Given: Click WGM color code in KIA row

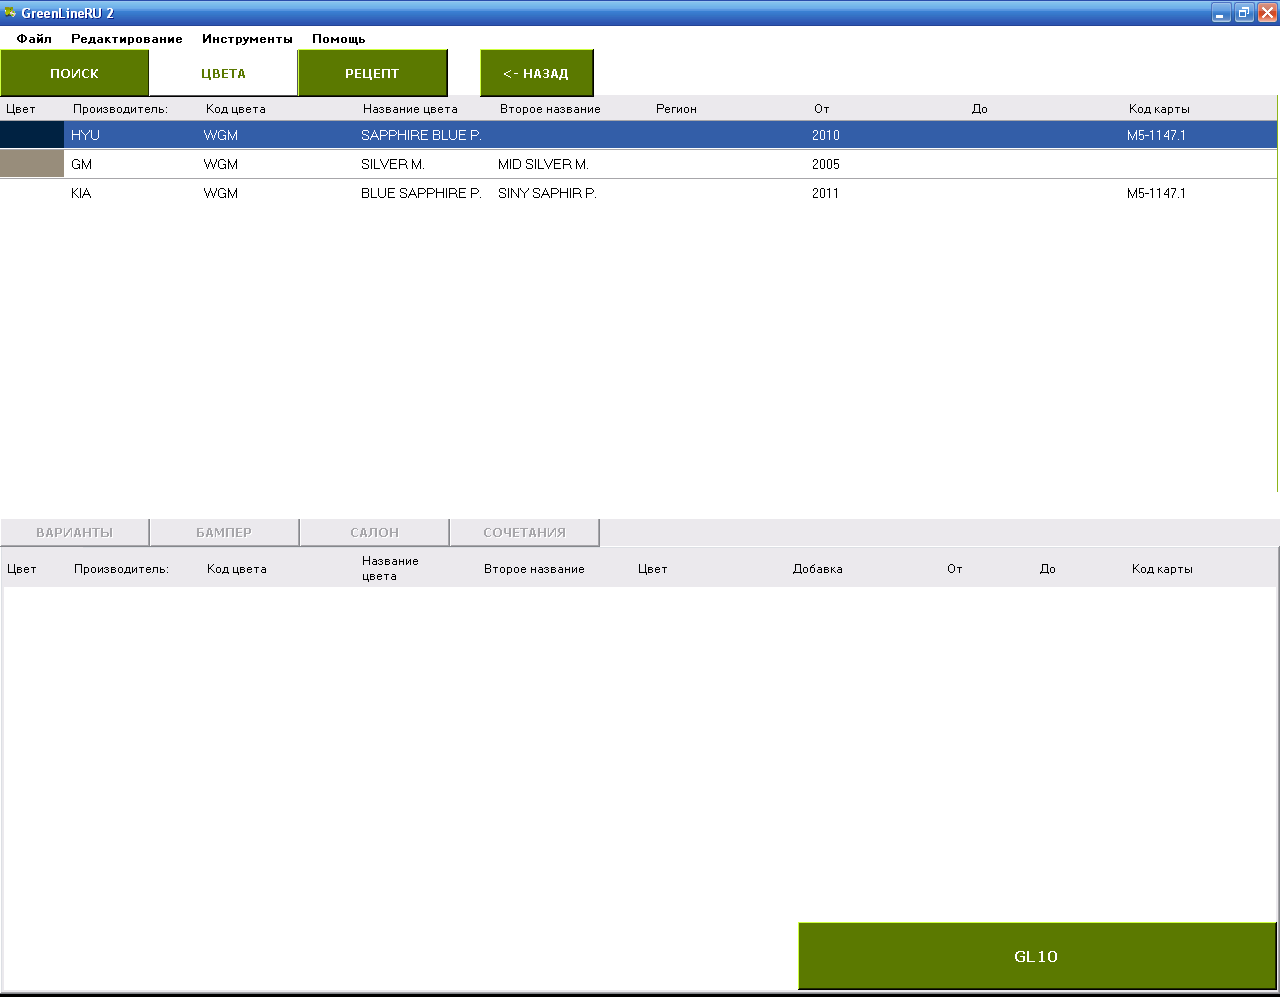Looking at the screenshot, I should click(x=221, y=193).
